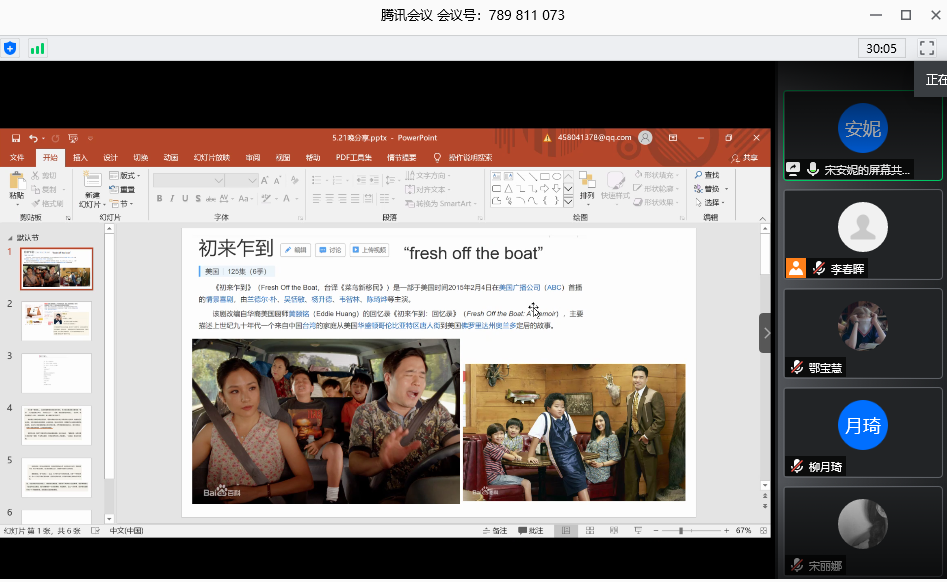Toggle align text left

[317, 199]
